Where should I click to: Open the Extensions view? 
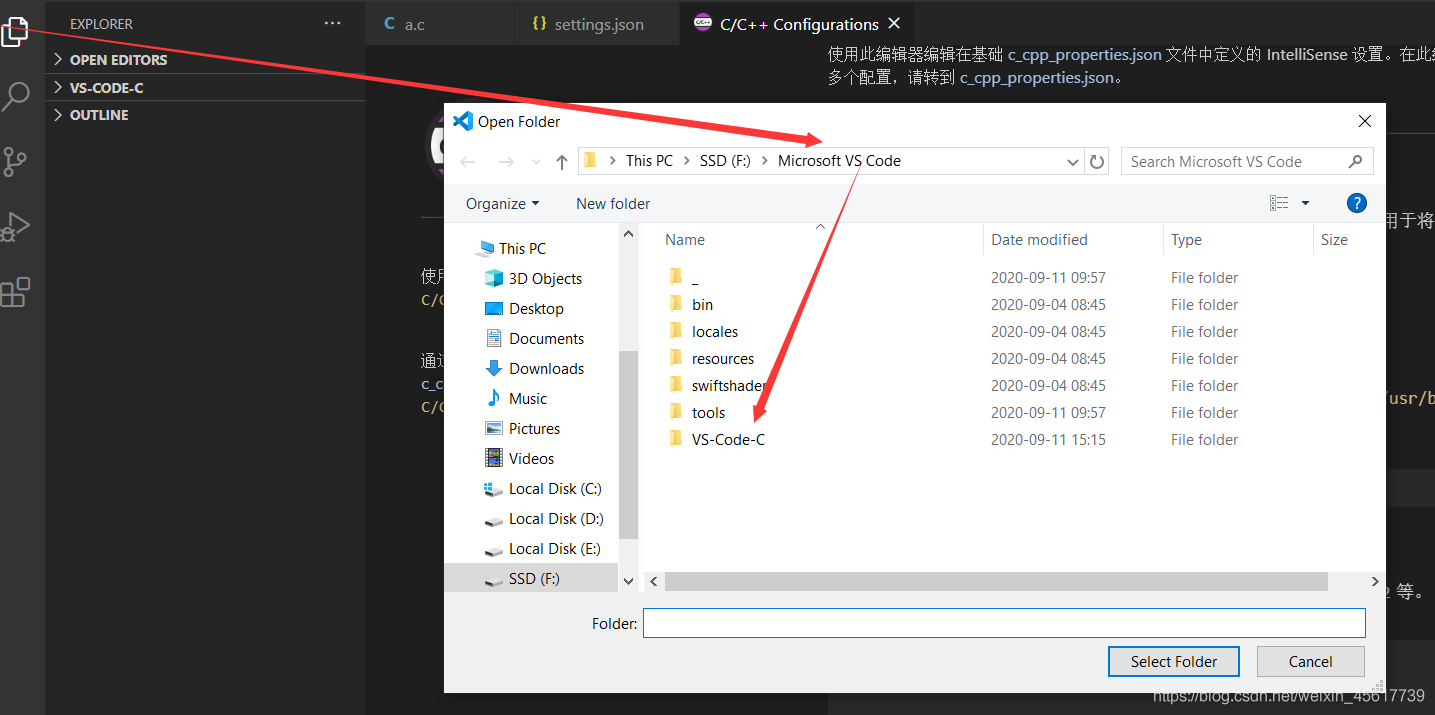tap(15, 292)
